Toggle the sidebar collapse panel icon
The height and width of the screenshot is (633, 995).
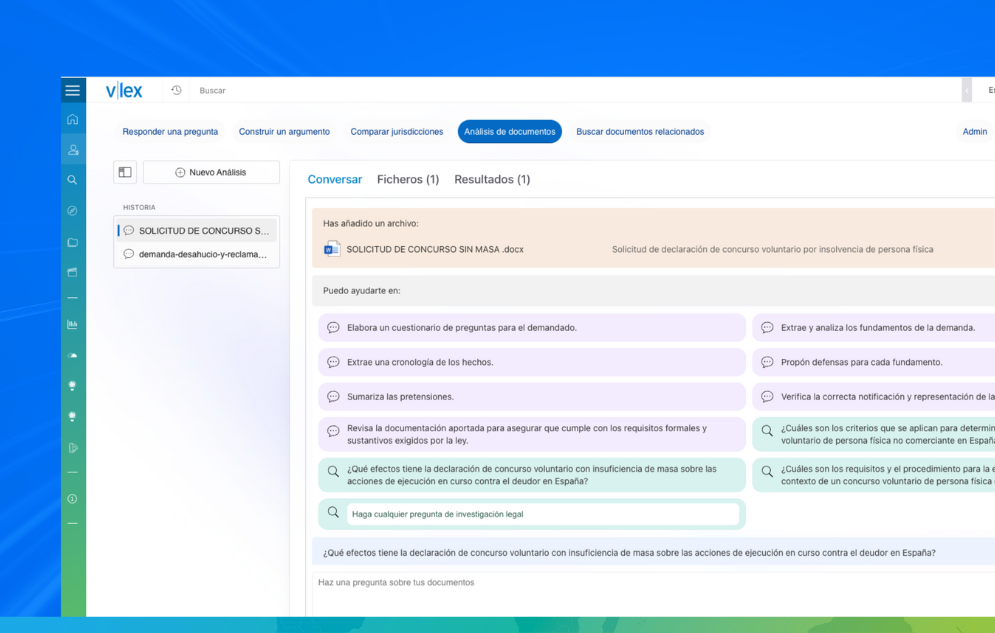(125, 172)
